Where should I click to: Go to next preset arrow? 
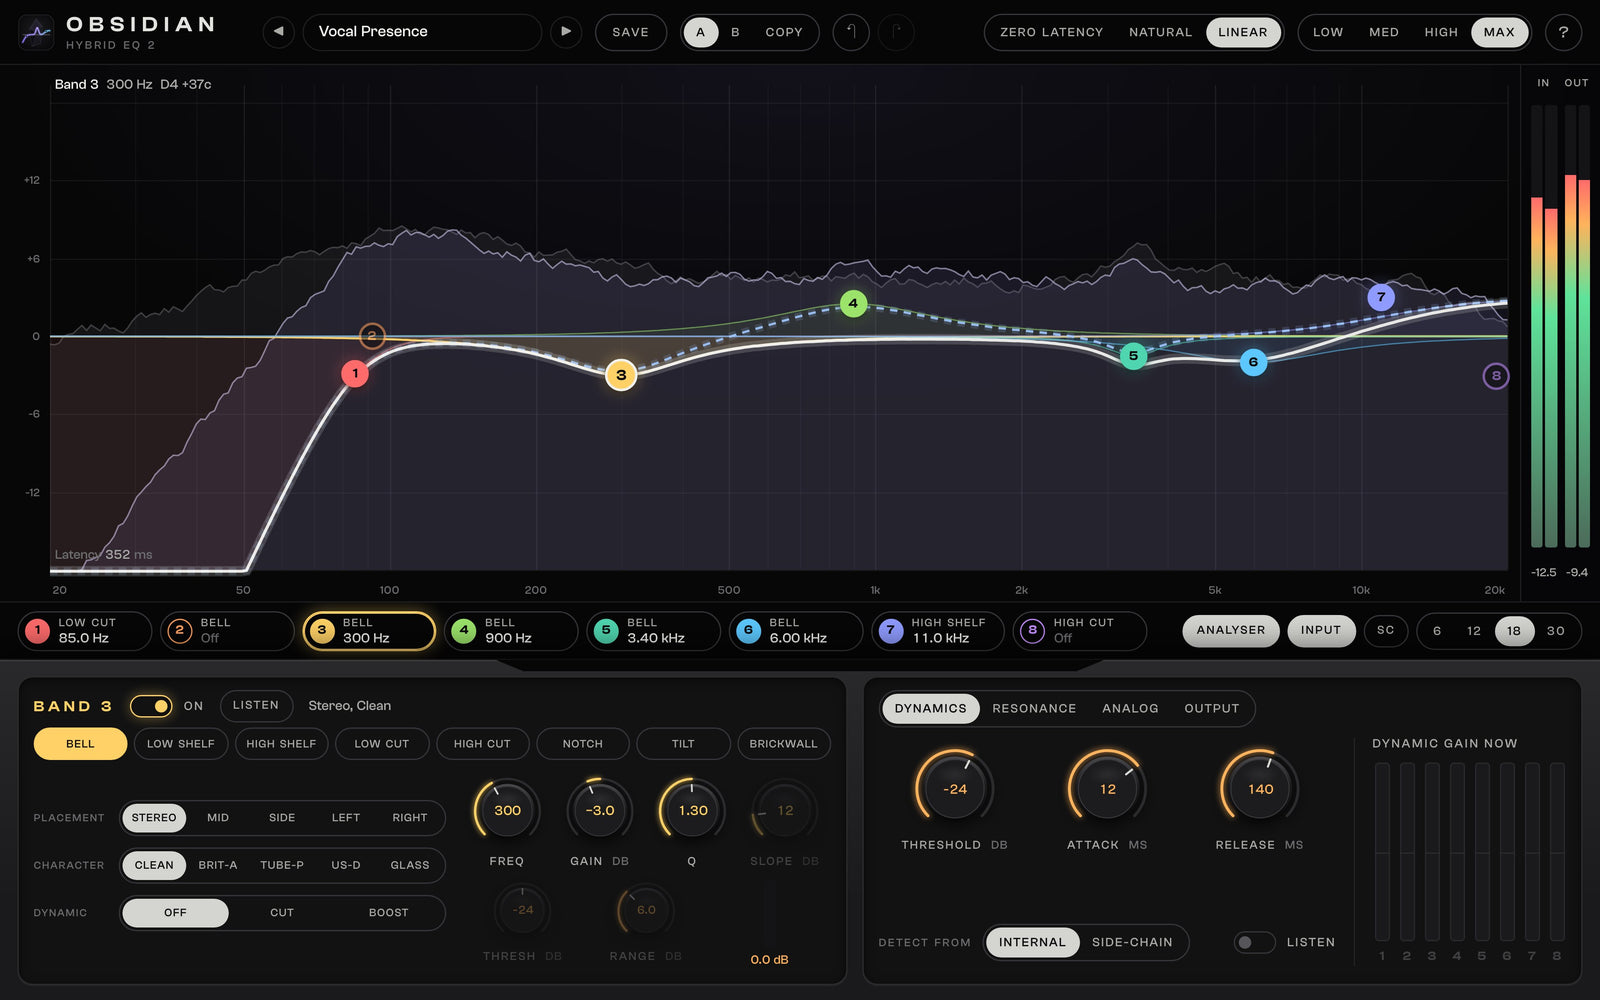tap(566, 32)
